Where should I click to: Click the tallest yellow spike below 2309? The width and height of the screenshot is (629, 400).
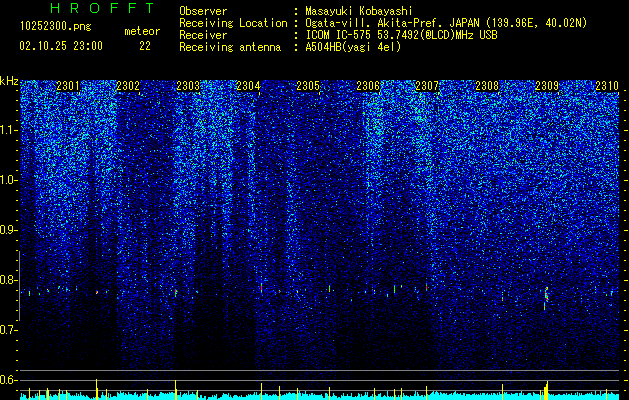[x=546, y=390]
